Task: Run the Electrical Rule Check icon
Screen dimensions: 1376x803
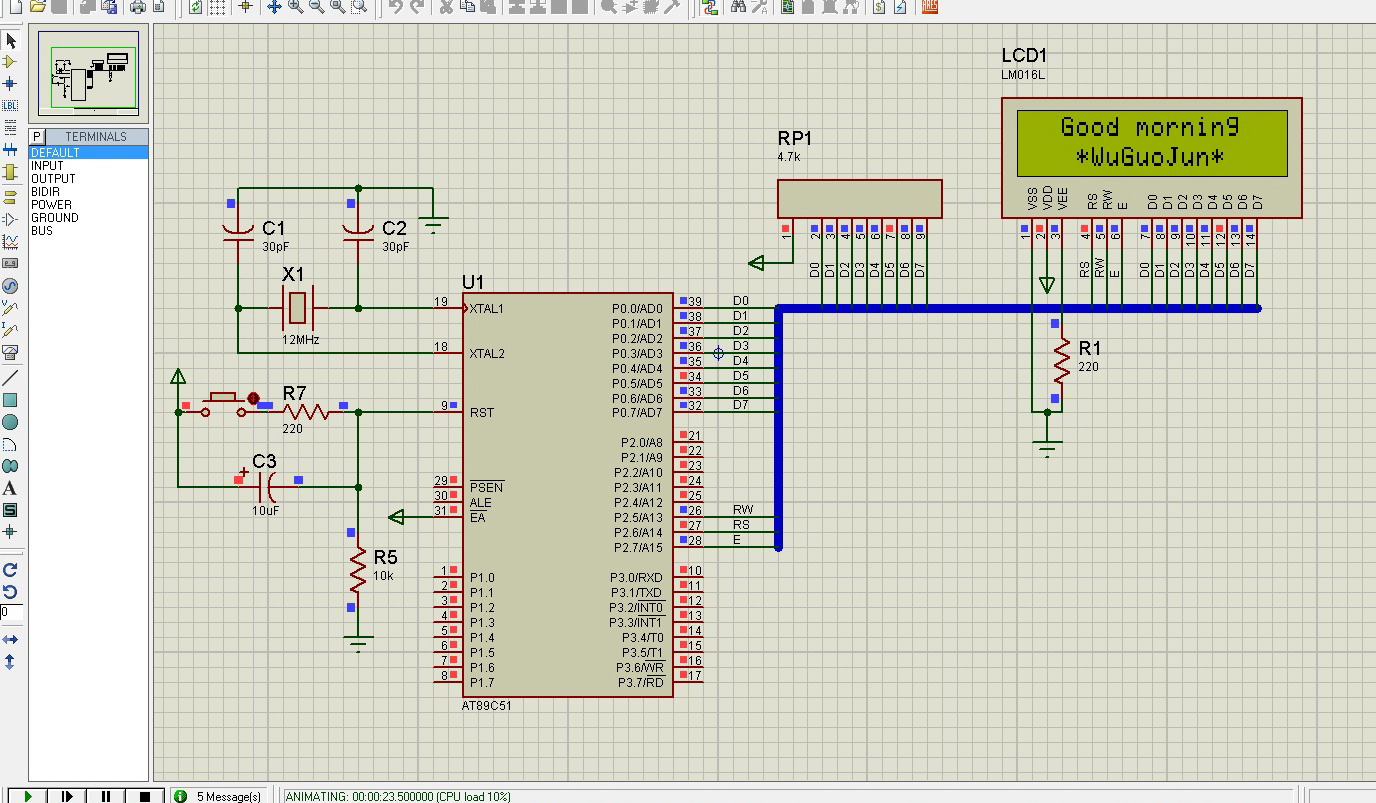Action: pyautogui.click(x=900, y=7)
